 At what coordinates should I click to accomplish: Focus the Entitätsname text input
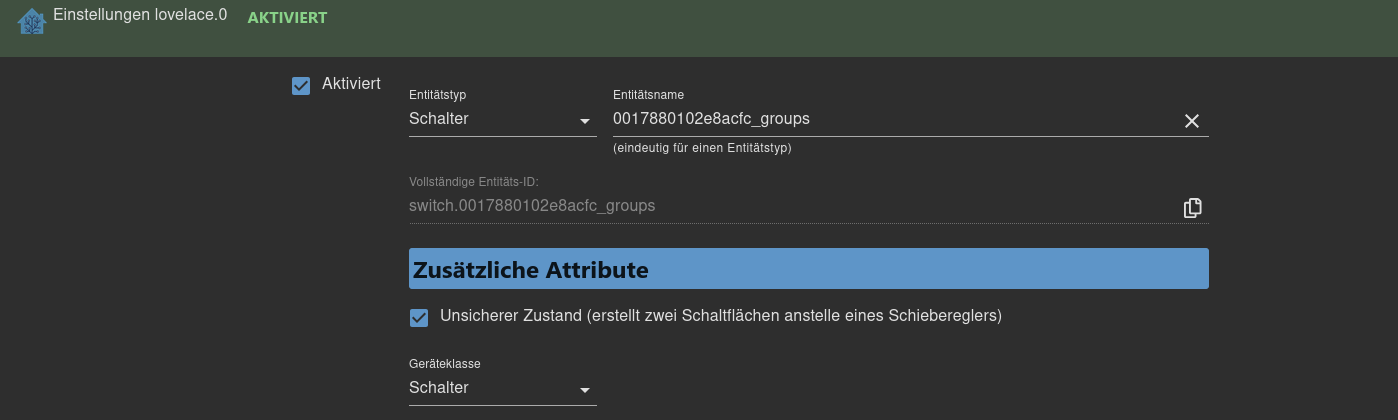pyautogui.click(x=890, y=119)
